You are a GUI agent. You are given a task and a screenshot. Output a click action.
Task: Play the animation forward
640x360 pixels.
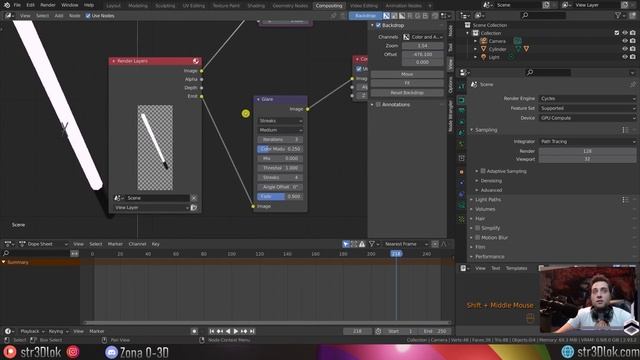point(236,331)
